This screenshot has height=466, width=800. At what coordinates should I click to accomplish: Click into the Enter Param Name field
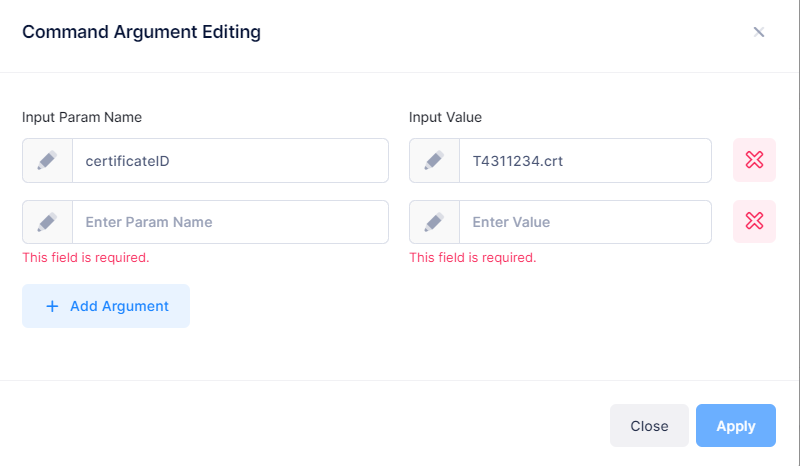click(230, 222)
